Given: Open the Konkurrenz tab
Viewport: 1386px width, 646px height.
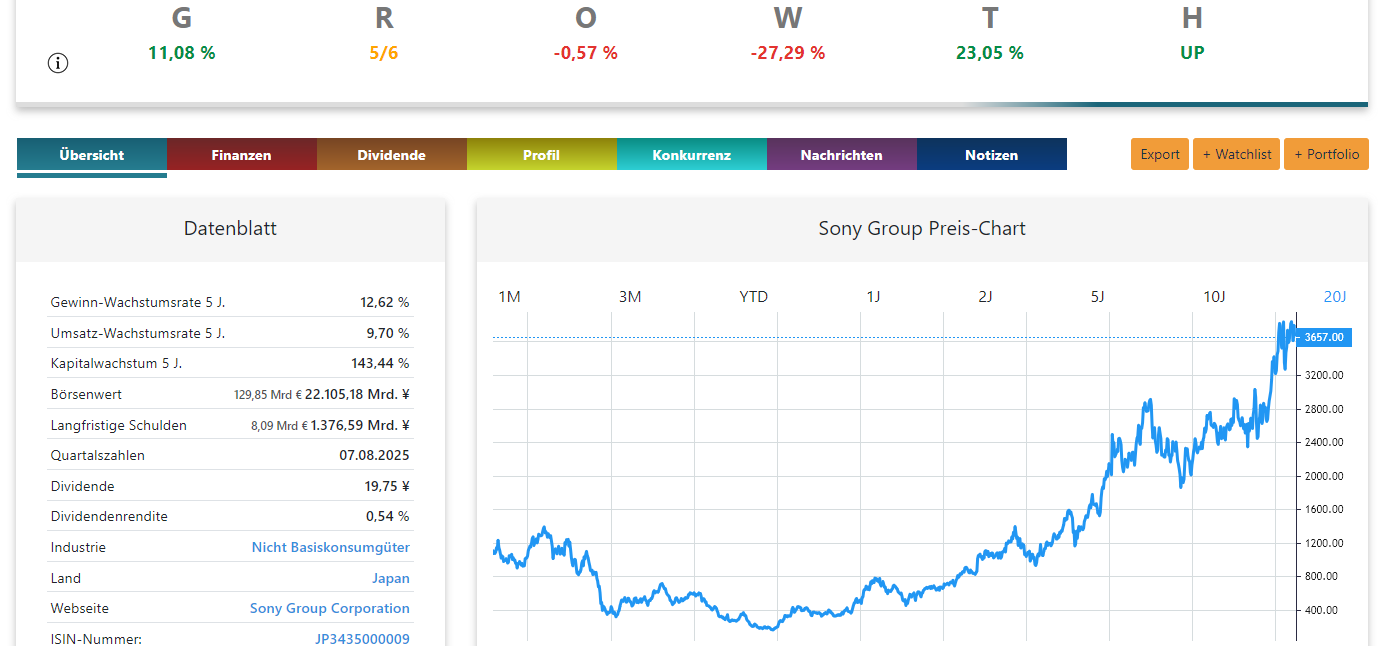Looking at the screenshot, I should click(x=692, y=155).
